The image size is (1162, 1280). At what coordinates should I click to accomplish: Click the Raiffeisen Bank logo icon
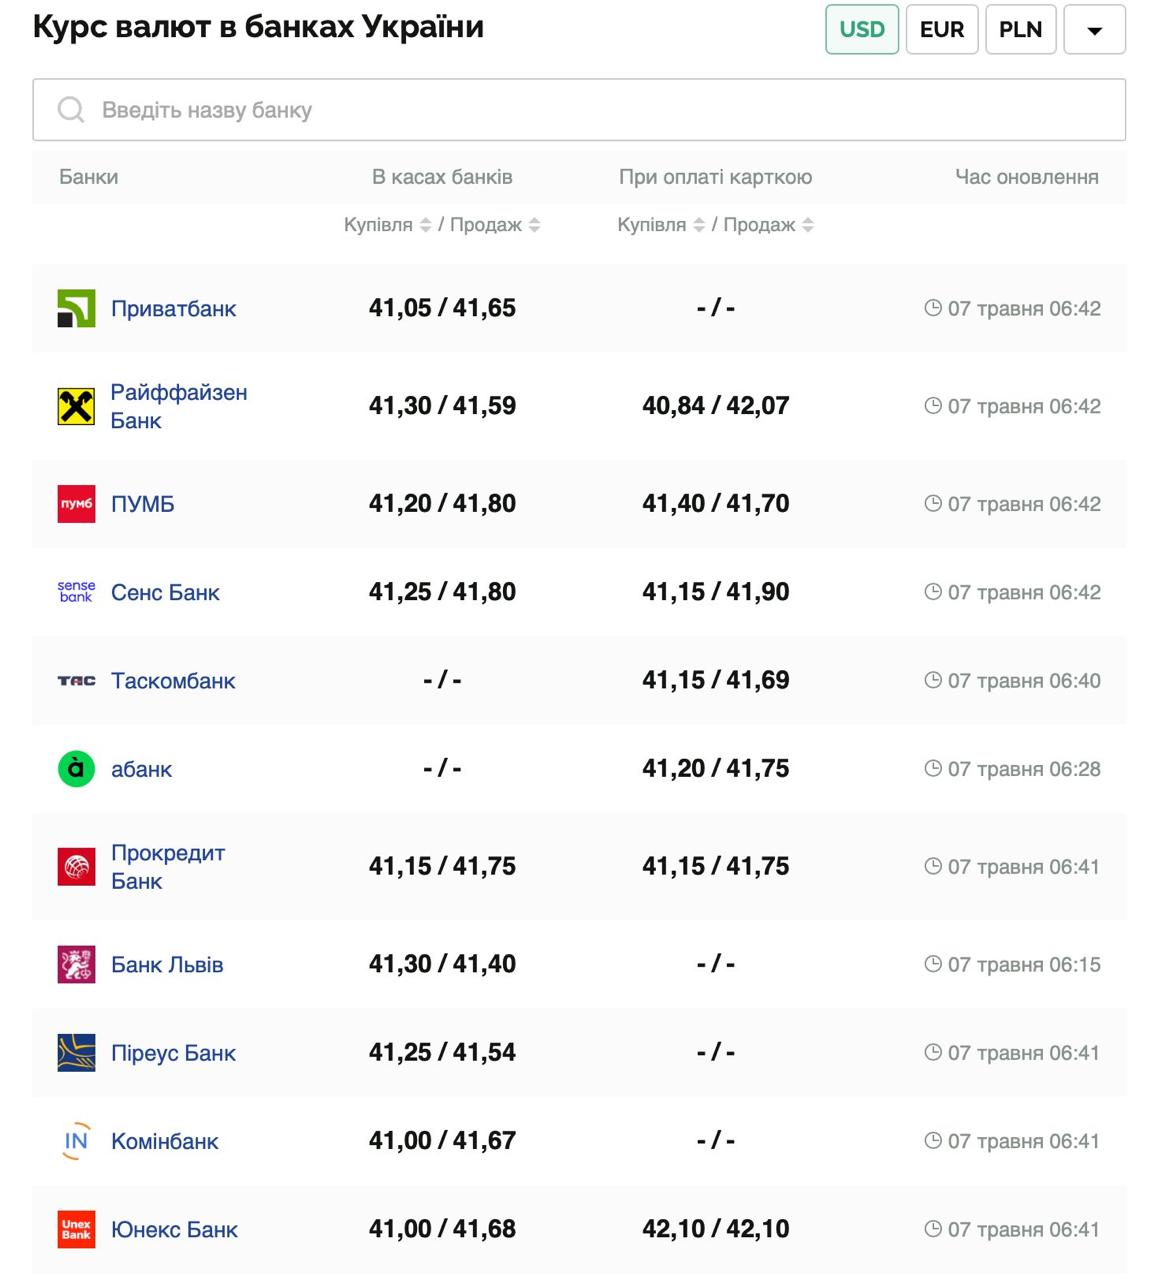click(x=76, y=406)
